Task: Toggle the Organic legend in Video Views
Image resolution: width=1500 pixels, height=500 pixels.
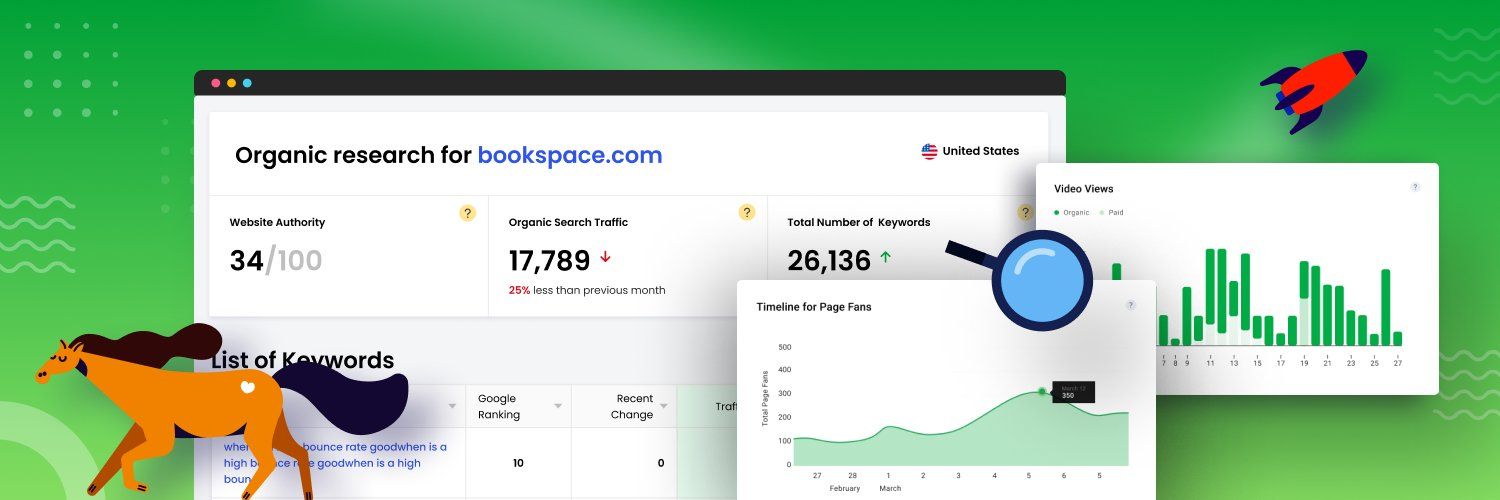Action: coord(1071,212)
